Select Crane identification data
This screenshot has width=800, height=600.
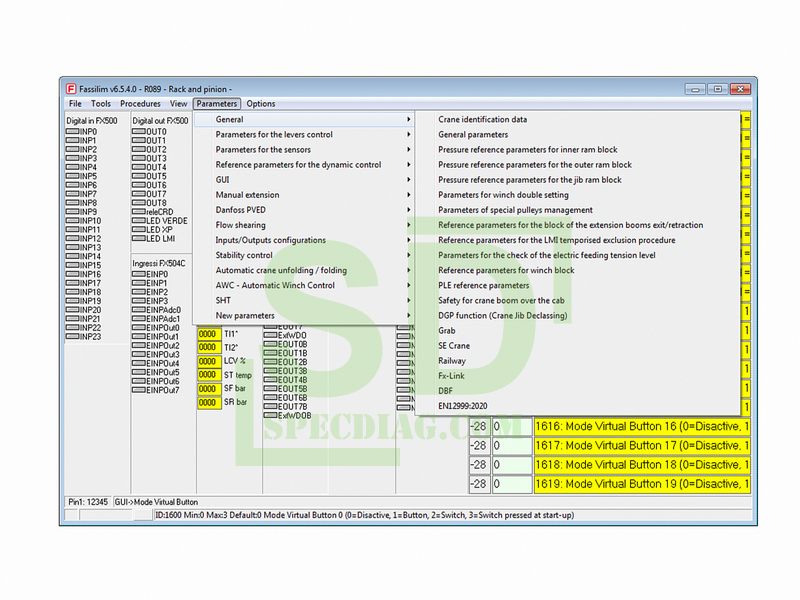pyautogui.click(x=482, y=120)
